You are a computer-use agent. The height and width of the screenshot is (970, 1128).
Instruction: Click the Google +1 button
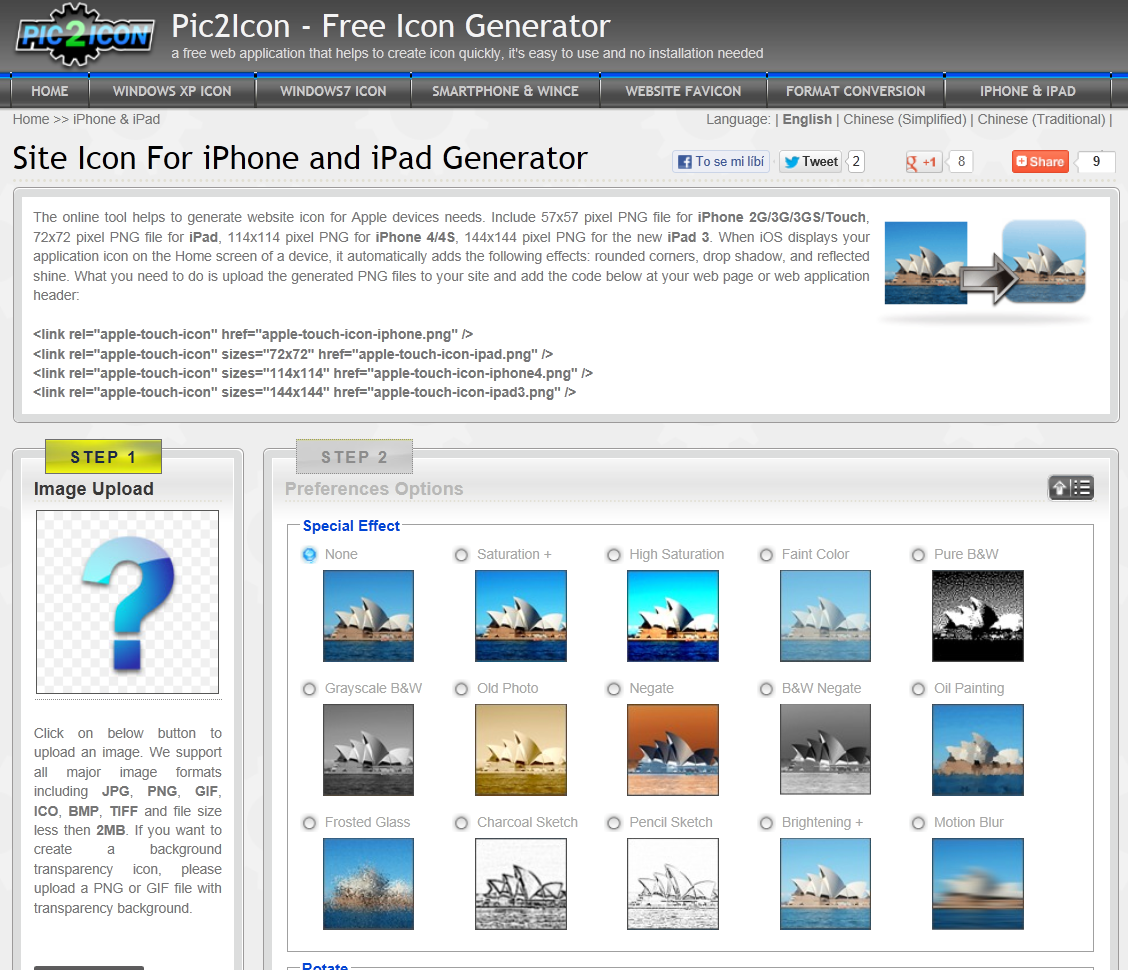click(922, 161)
